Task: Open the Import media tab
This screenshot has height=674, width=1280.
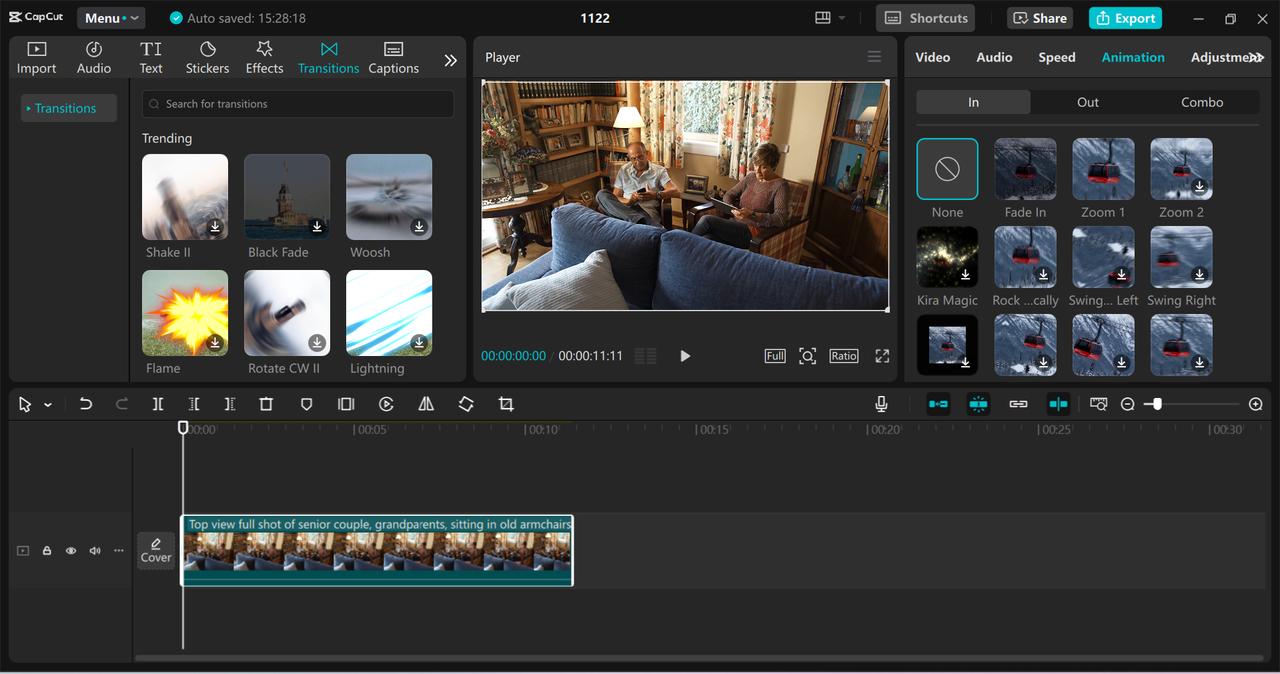Action: [x=36, y=58]
